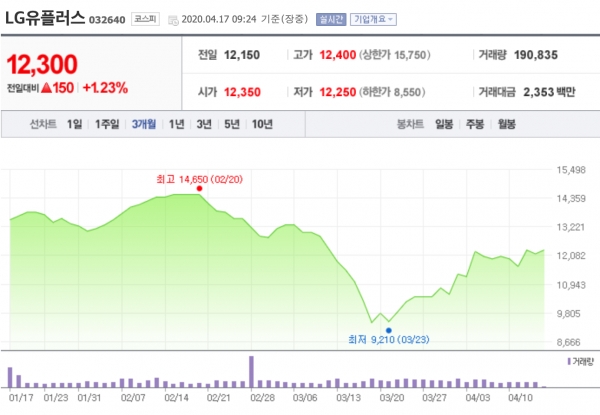The height and width of the screenshot is (415, 600).
Task: Switch to 일봉 candlestick chart
Action: (444, 124)
